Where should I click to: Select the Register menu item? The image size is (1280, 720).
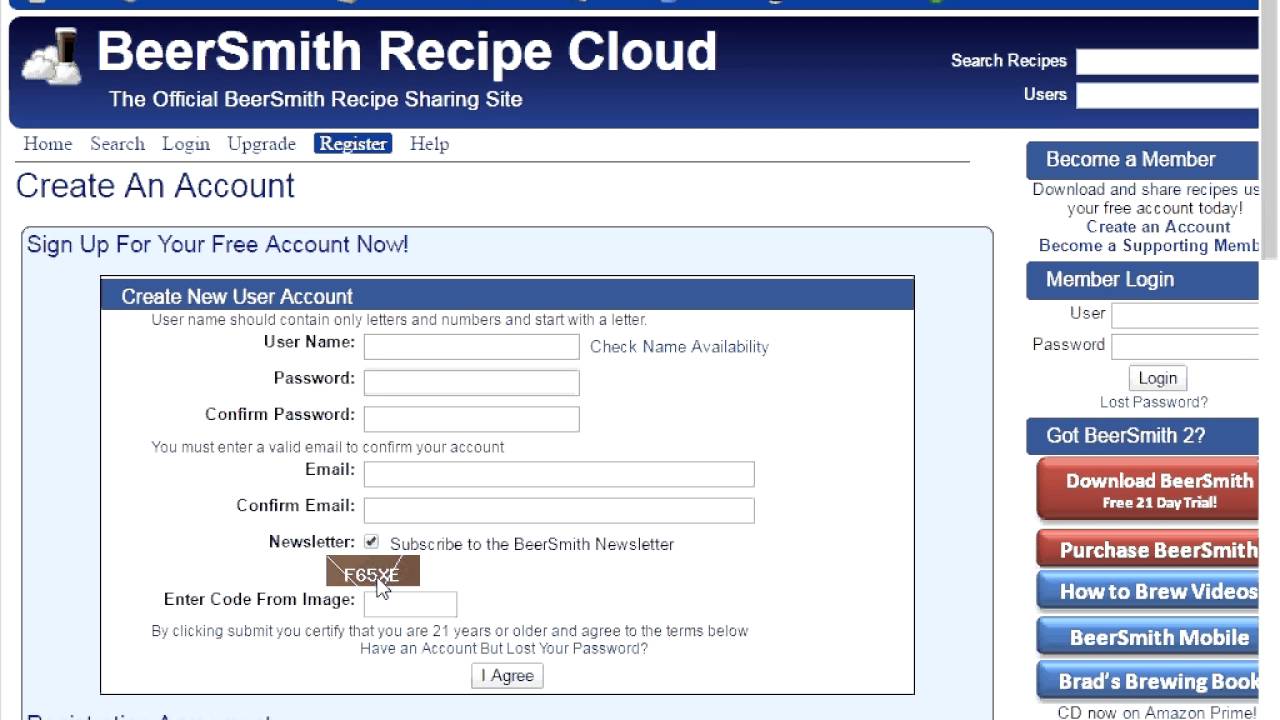[353, 144]
